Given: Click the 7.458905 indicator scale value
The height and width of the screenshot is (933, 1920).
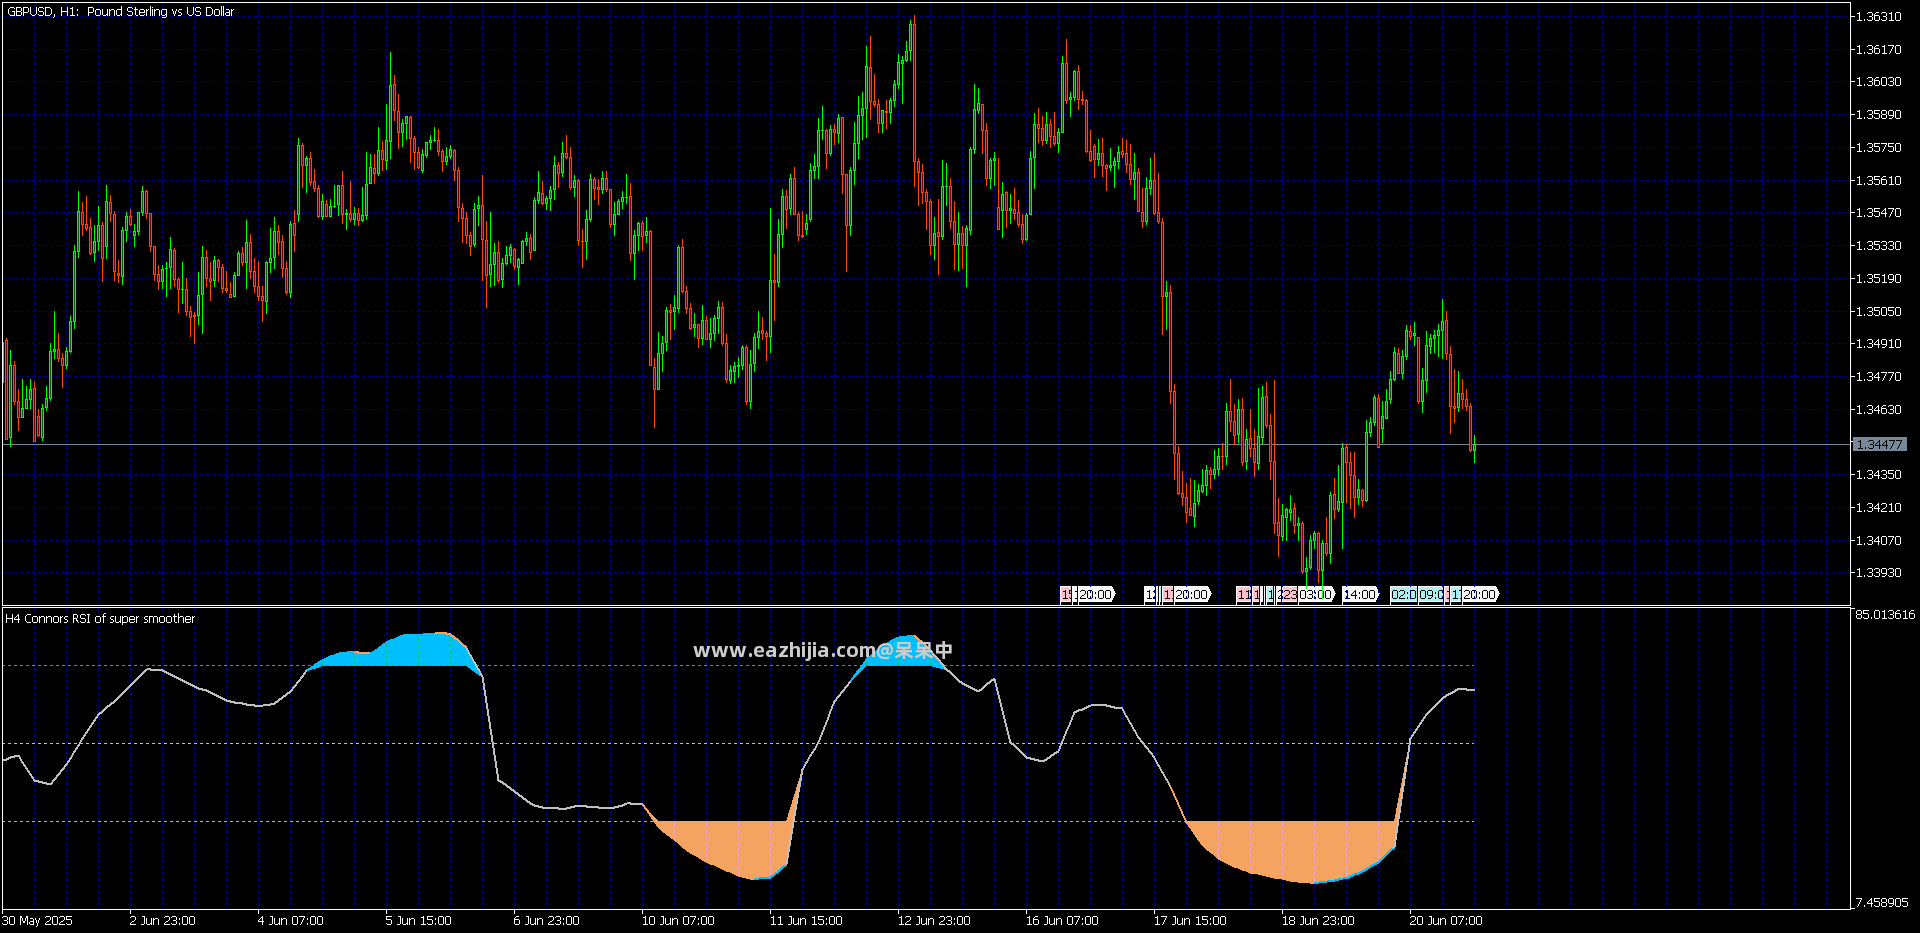Looking at the screenshot, I should pyautogui.click(x=1881, y=902).
